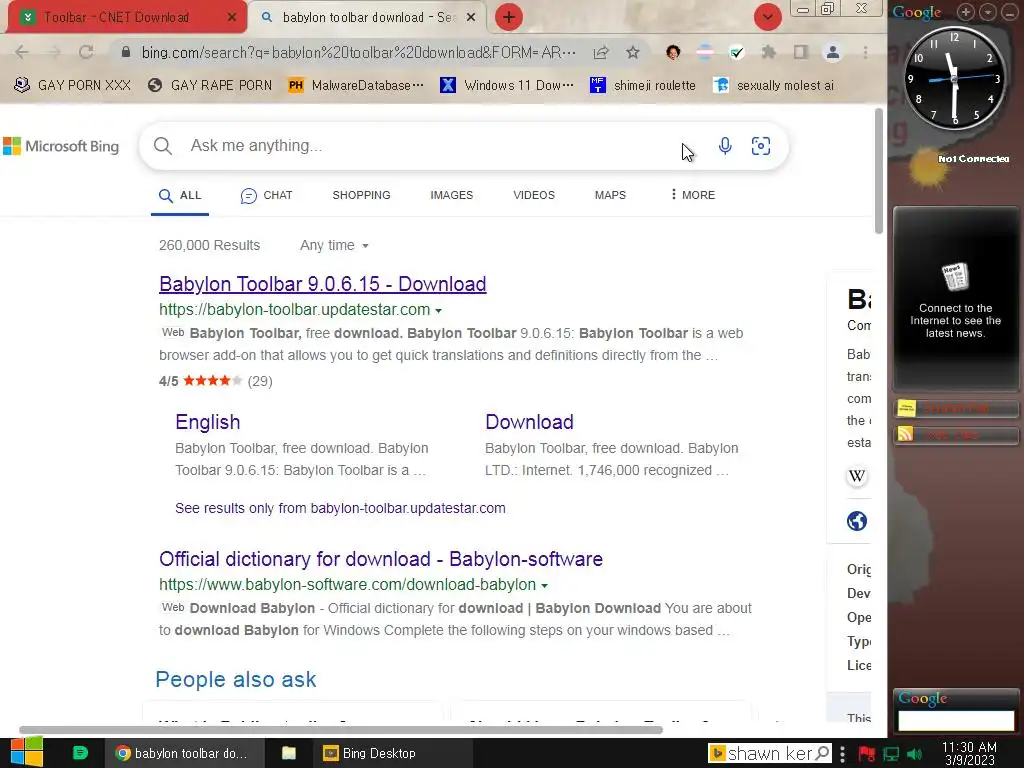
Task: View site info via the padlock icon
Action: click(126, 52)
